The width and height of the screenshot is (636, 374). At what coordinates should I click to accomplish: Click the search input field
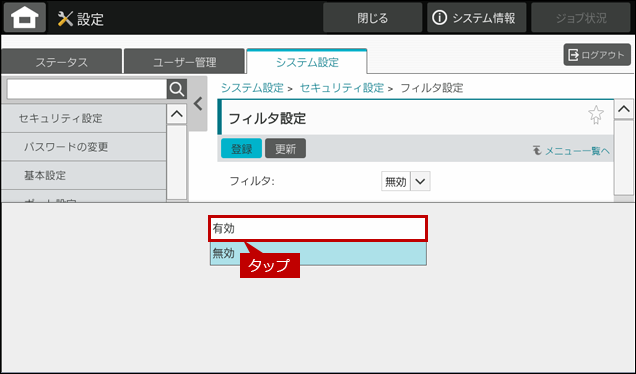pyautogui.click(x=87, y=89)
